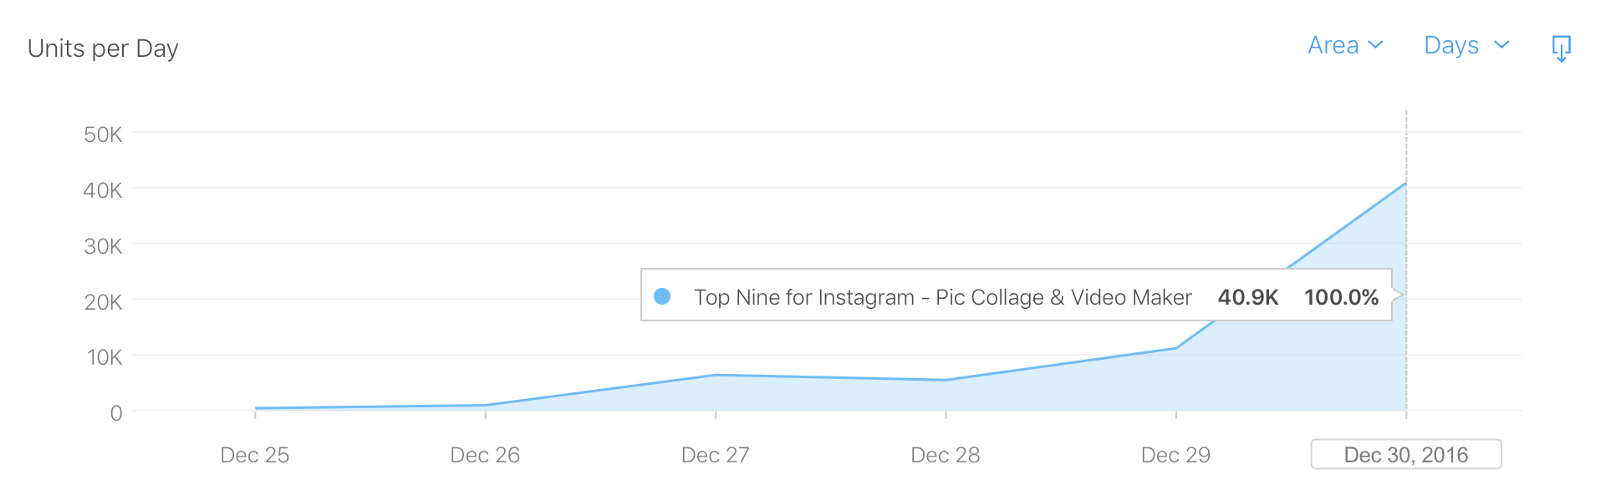Click the blue legend dot in tooltip
The width and height of the screenshot is (1600, 499).
click(662, 297)
